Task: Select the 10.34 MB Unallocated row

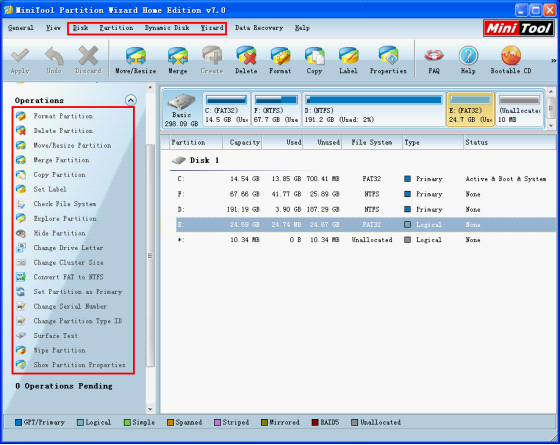Action: click(358, 240)
